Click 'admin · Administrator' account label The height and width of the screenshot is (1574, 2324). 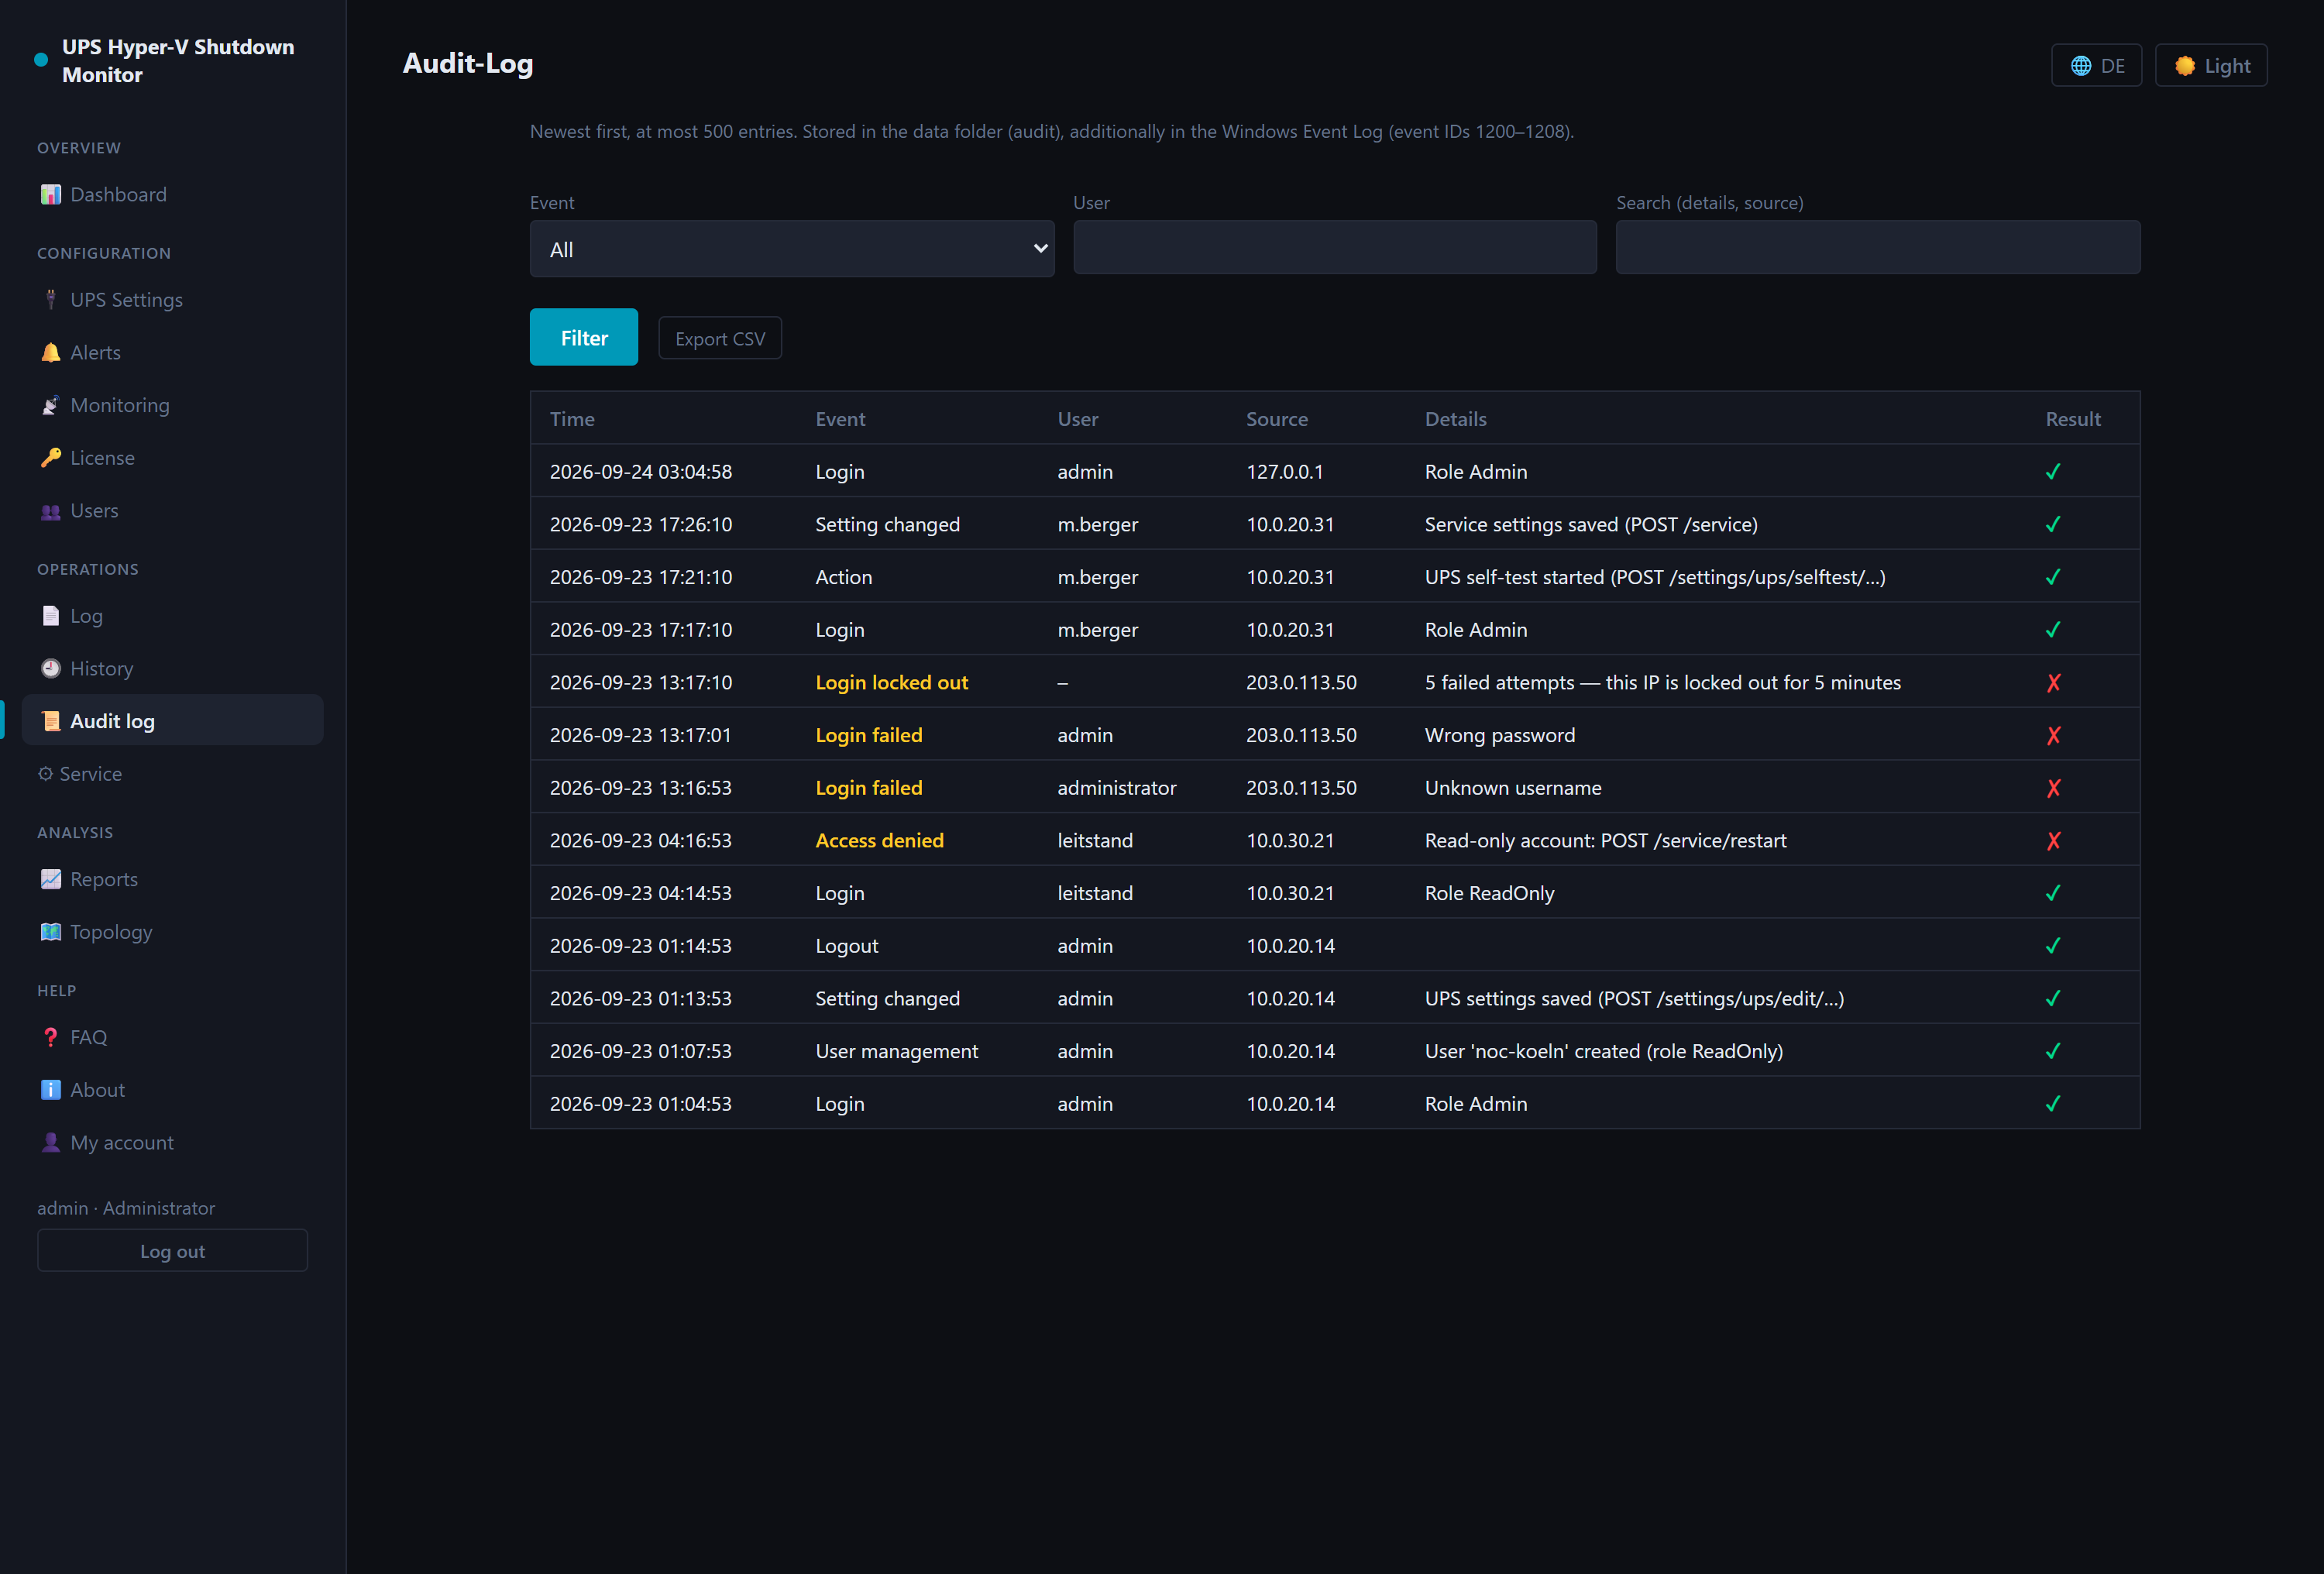(x=126, y=1208)
